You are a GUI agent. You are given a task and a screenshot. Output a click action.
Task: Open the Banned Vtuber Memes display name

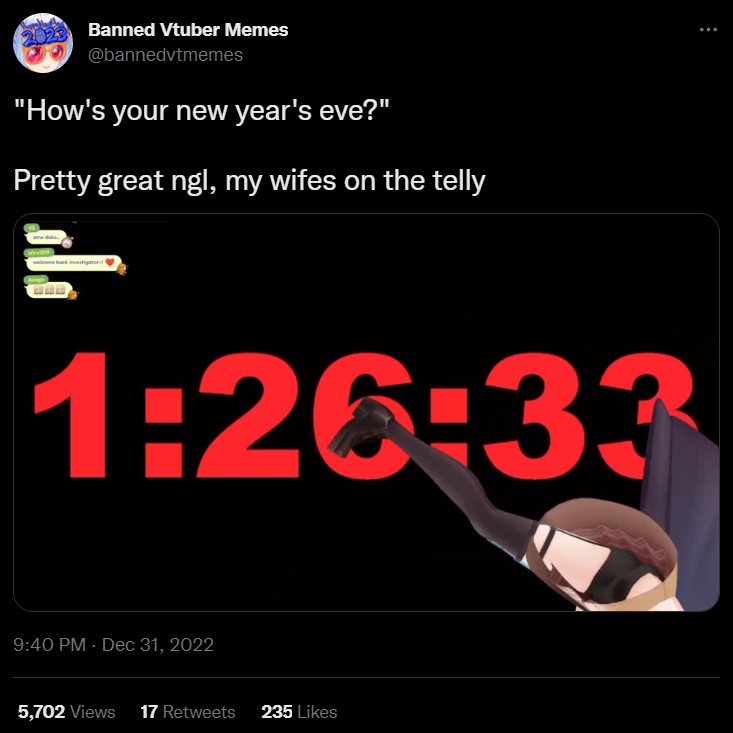click(188, 30)
